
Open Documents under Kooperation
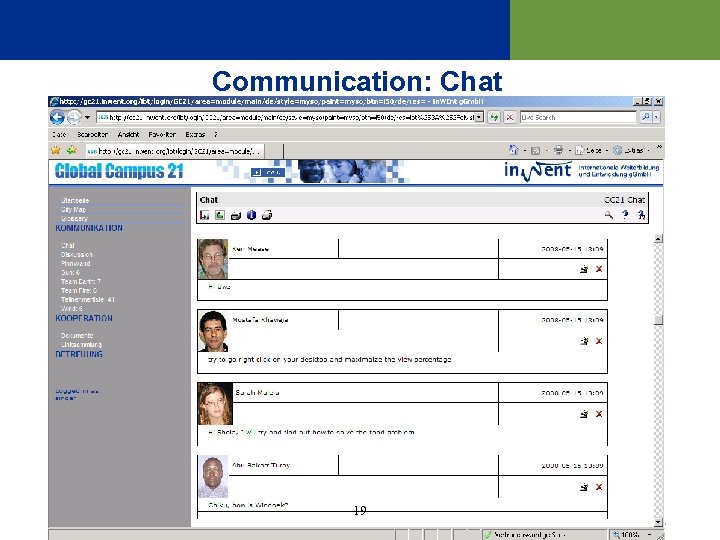point(77,336)
